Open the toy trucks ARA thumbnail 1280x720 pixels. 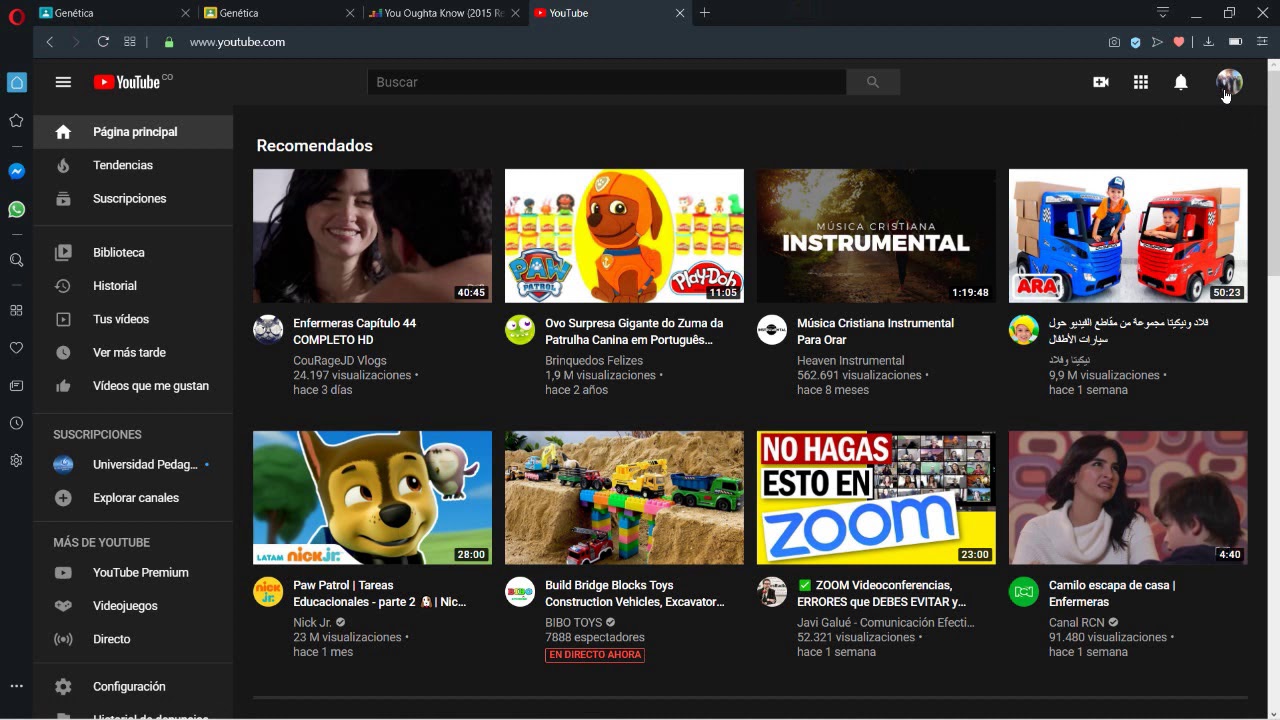click(x=1128, y=236)
